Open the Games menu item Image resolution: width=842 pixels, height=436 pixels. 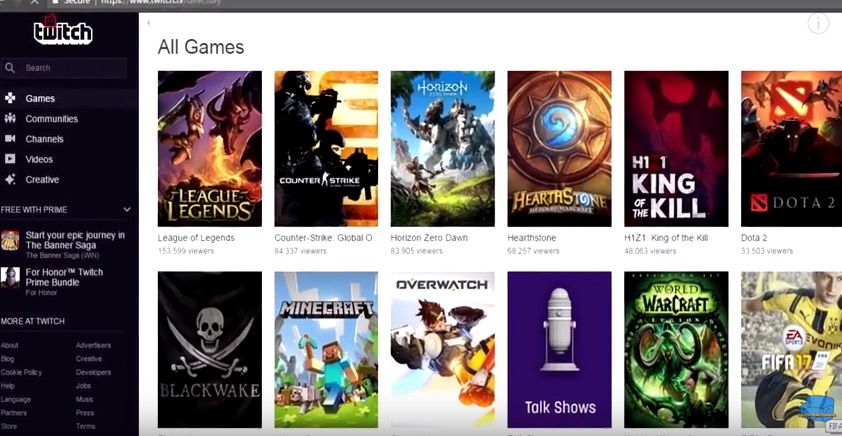[40, 98]
